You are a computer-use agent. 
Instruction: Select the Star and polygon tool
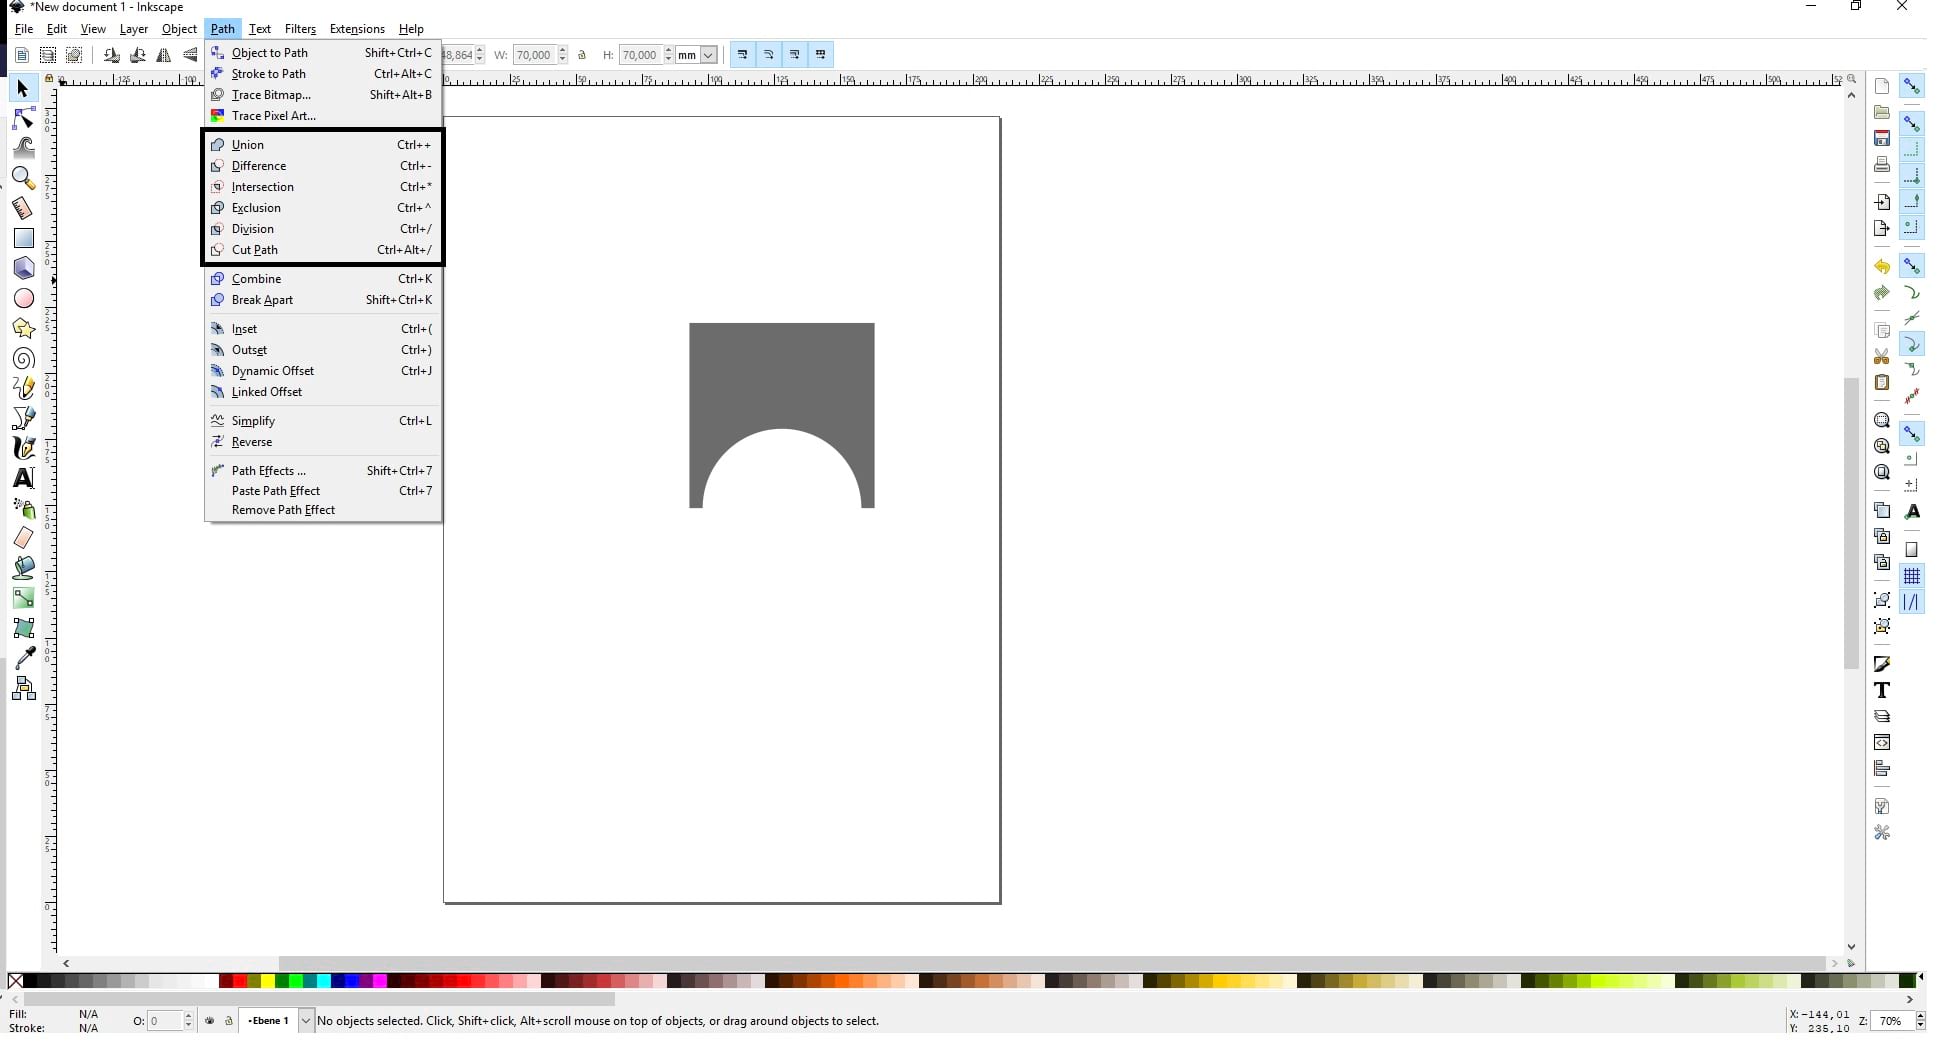click(x=23, y=328)
